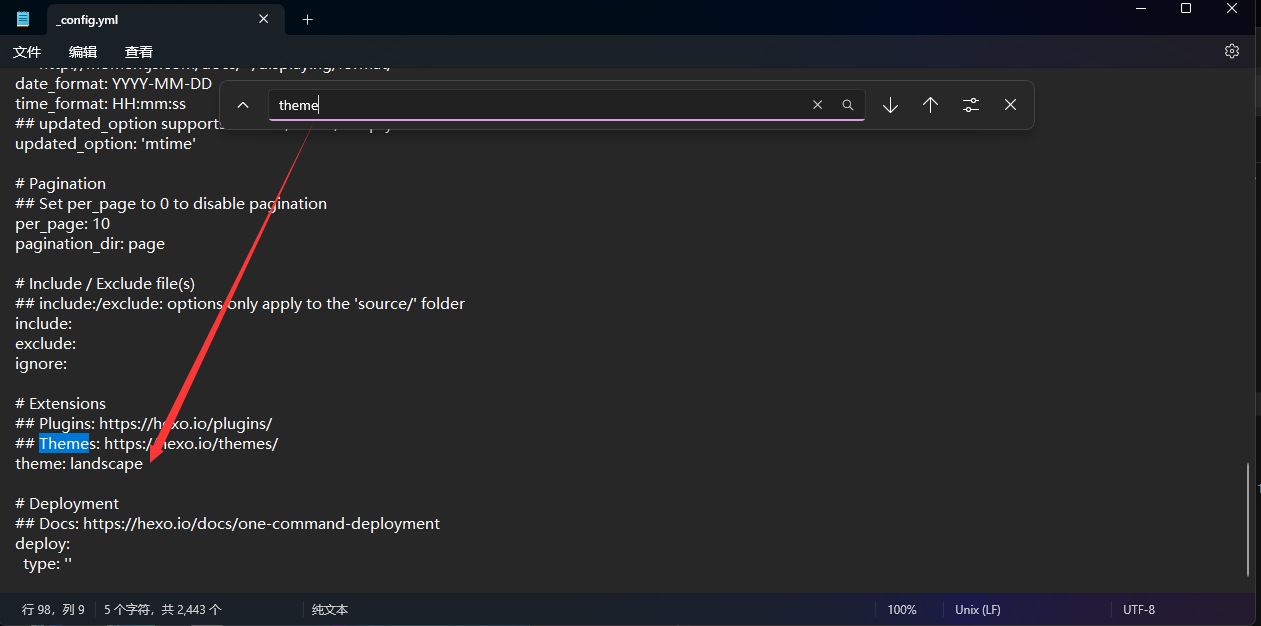Find next match with down arrow
1261x626 pixels.
[890, 105]
